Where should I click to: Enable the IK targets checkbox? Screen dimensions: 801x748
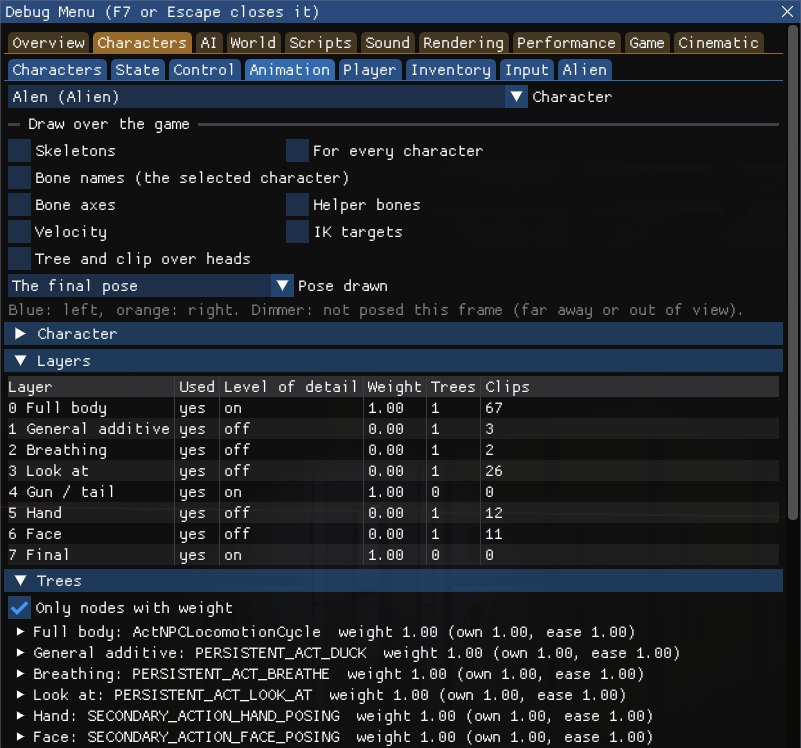coord(297,232)
